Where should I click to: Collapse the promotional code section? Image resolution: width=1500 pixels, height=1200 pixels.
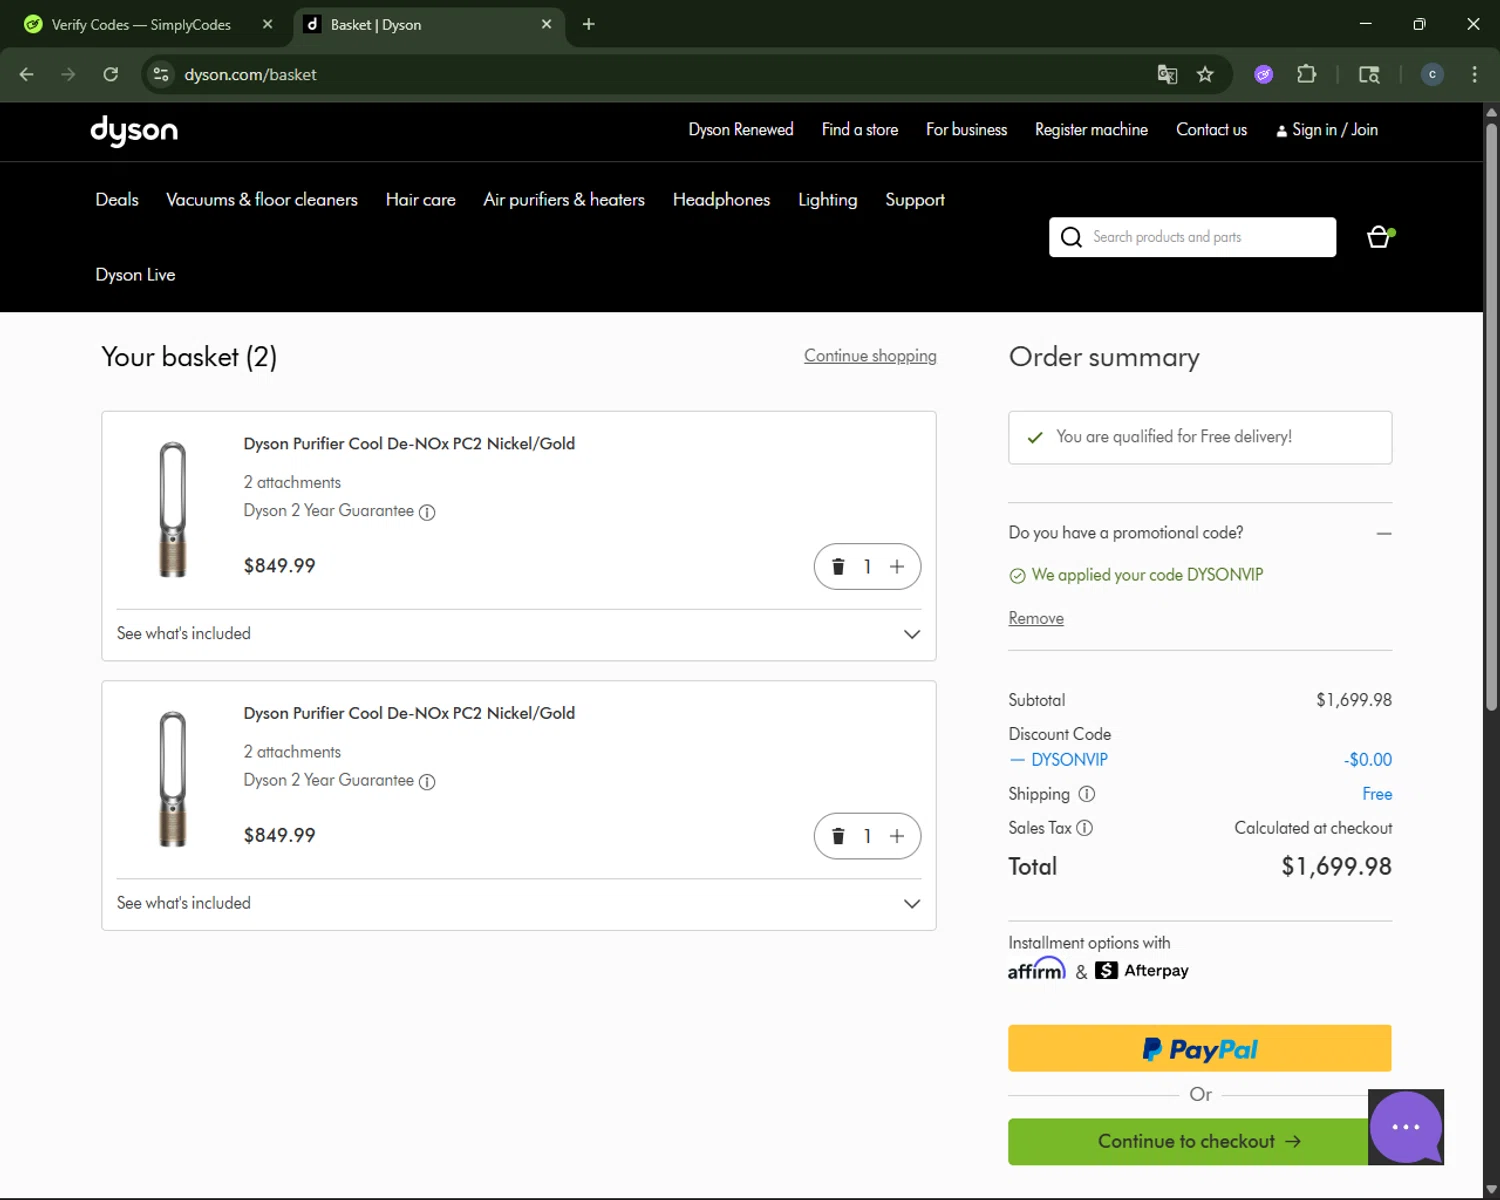pyautogui.click(x=1384, y=533)
